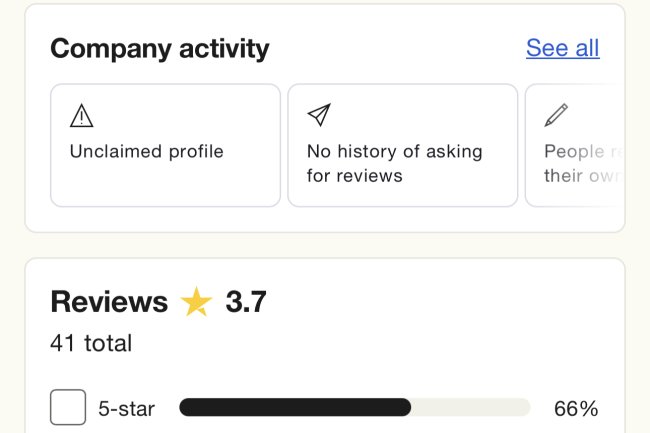This screenshot has width=650, height=433.
Task: Select the partially visible People card text
Action: pos(575,152)
